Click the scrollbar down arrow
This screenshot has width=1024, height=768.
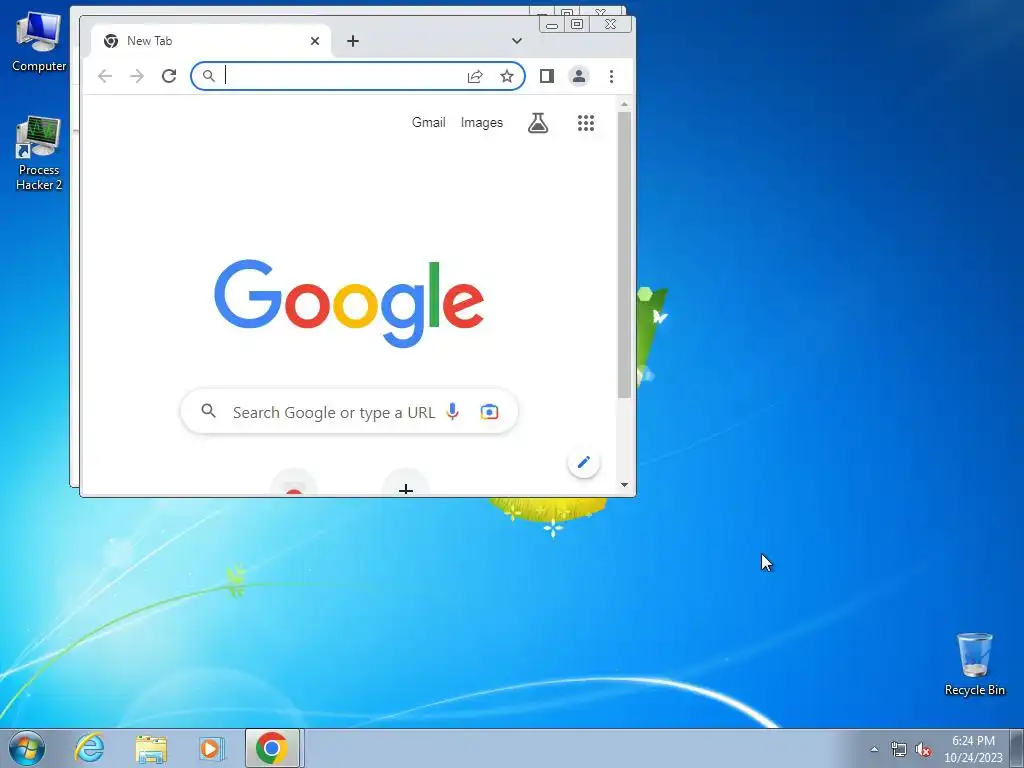coord(624,485)
